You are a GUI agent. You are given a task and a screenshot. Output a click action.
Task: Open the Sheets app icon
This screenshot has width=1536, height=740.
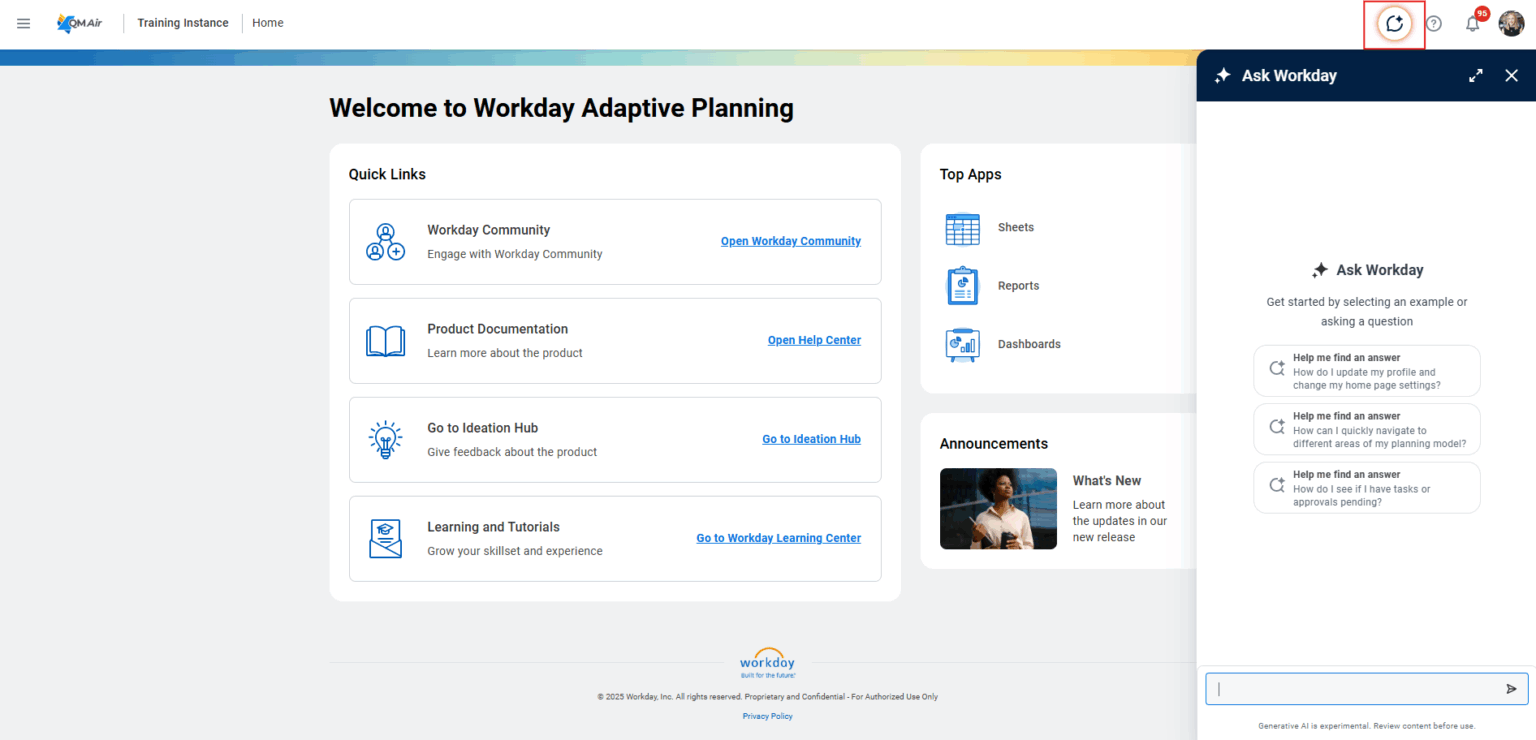click(961, 228)
